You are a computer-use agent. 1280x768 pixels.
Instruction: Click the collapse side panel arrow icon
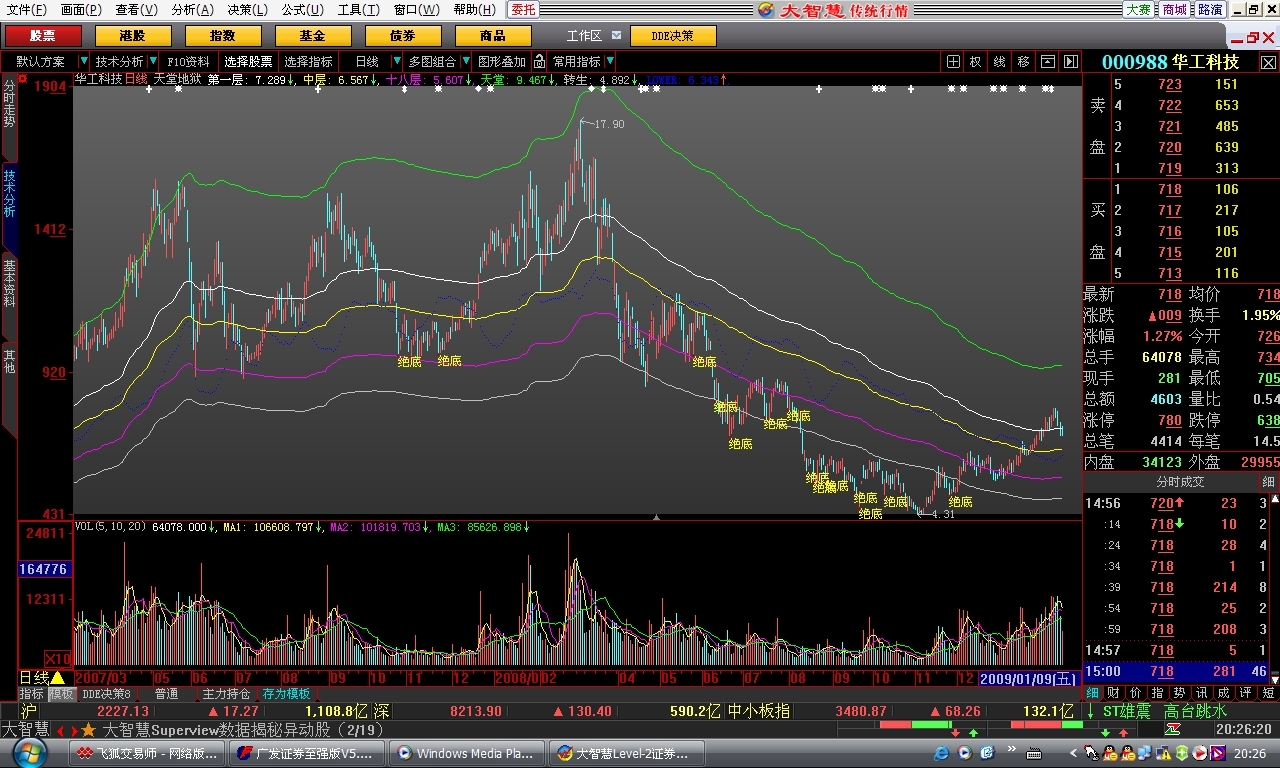(x=1071, y=62)
